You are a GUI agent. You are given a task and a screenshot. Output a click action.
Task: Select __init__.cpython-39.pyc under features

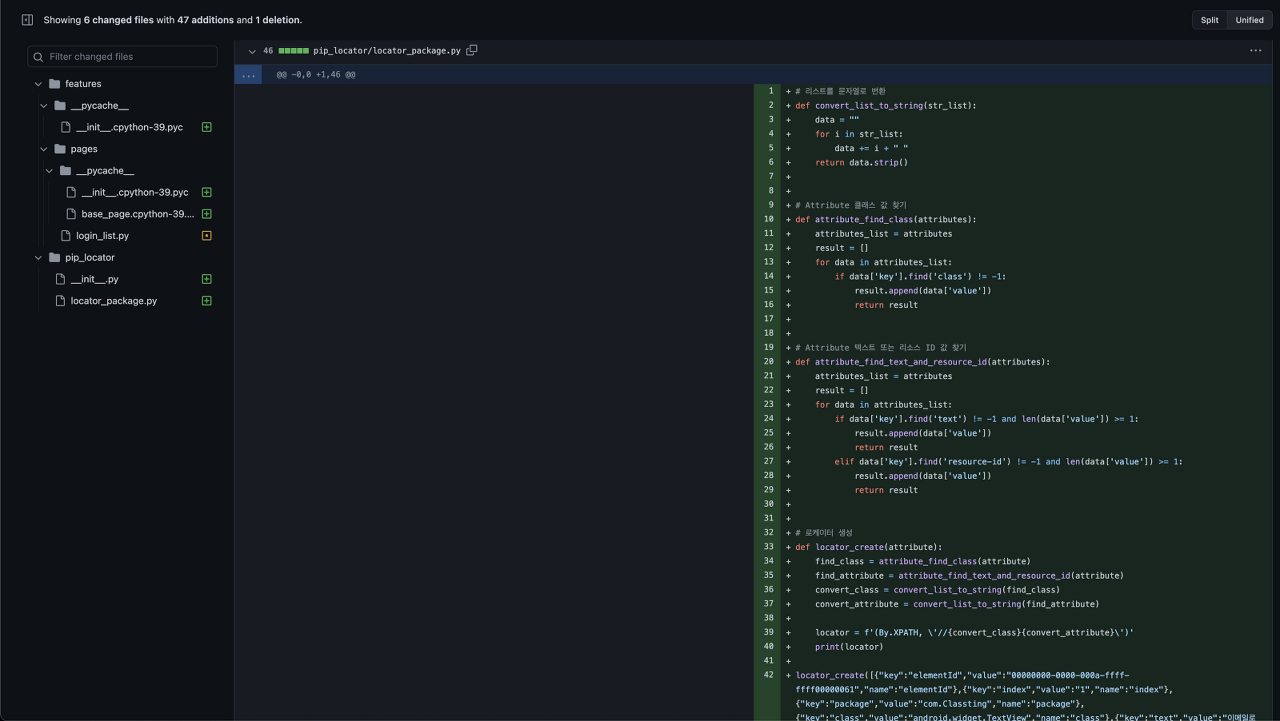click(129, 128)
